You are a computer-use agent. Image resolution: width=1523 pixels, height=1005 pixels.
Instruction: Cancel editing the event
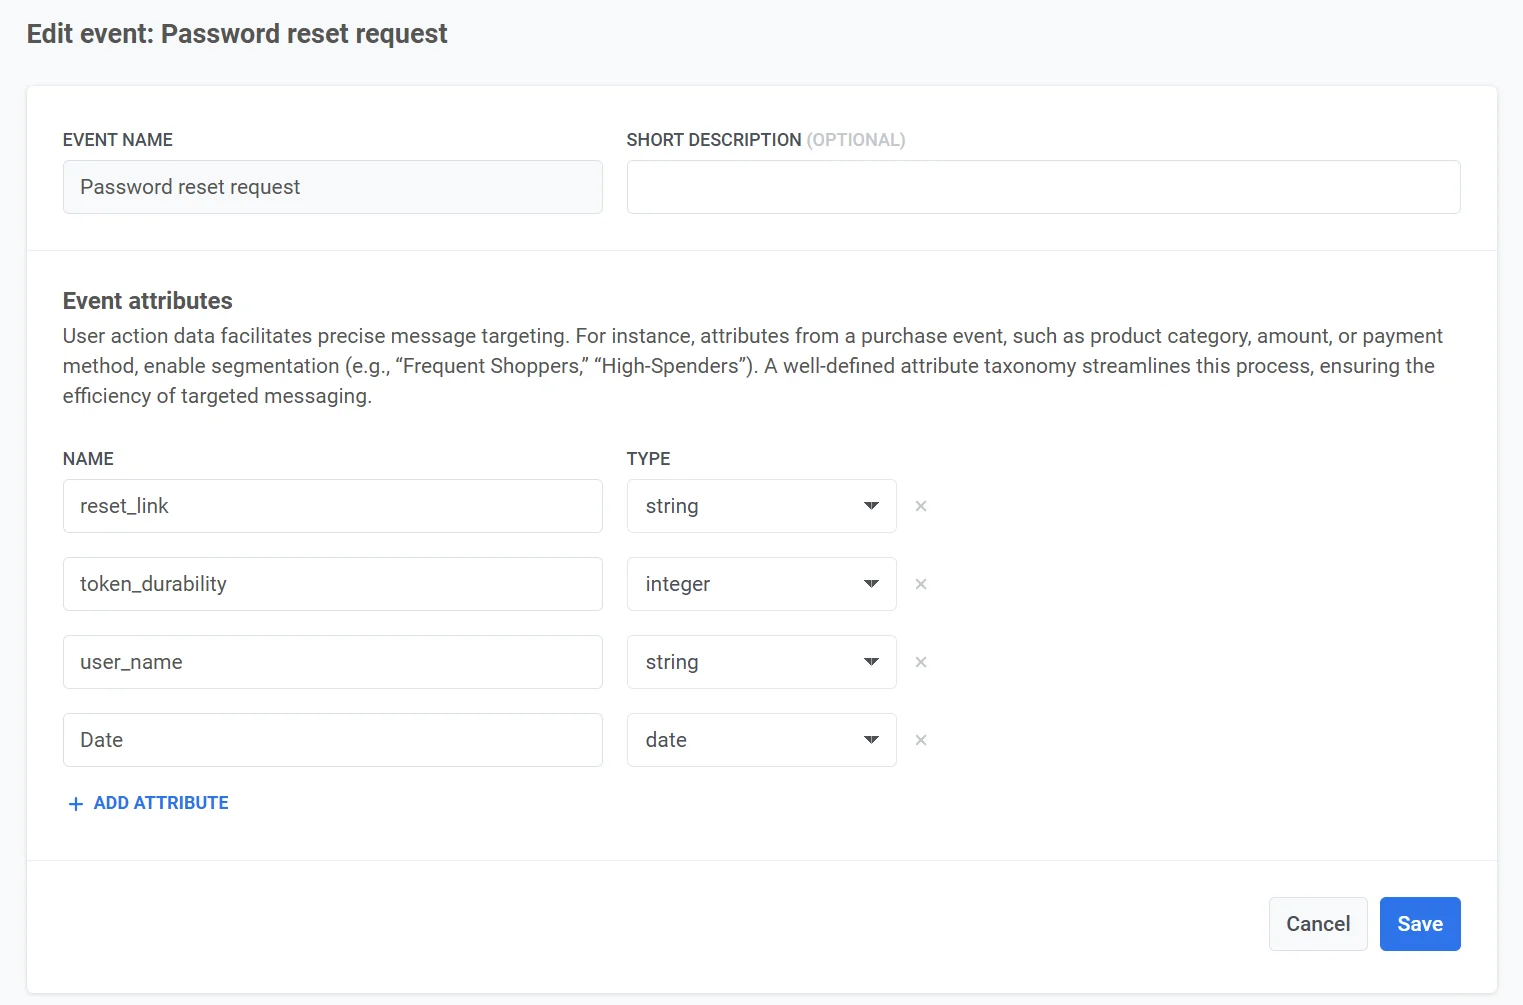click(x=1317, y=923)
